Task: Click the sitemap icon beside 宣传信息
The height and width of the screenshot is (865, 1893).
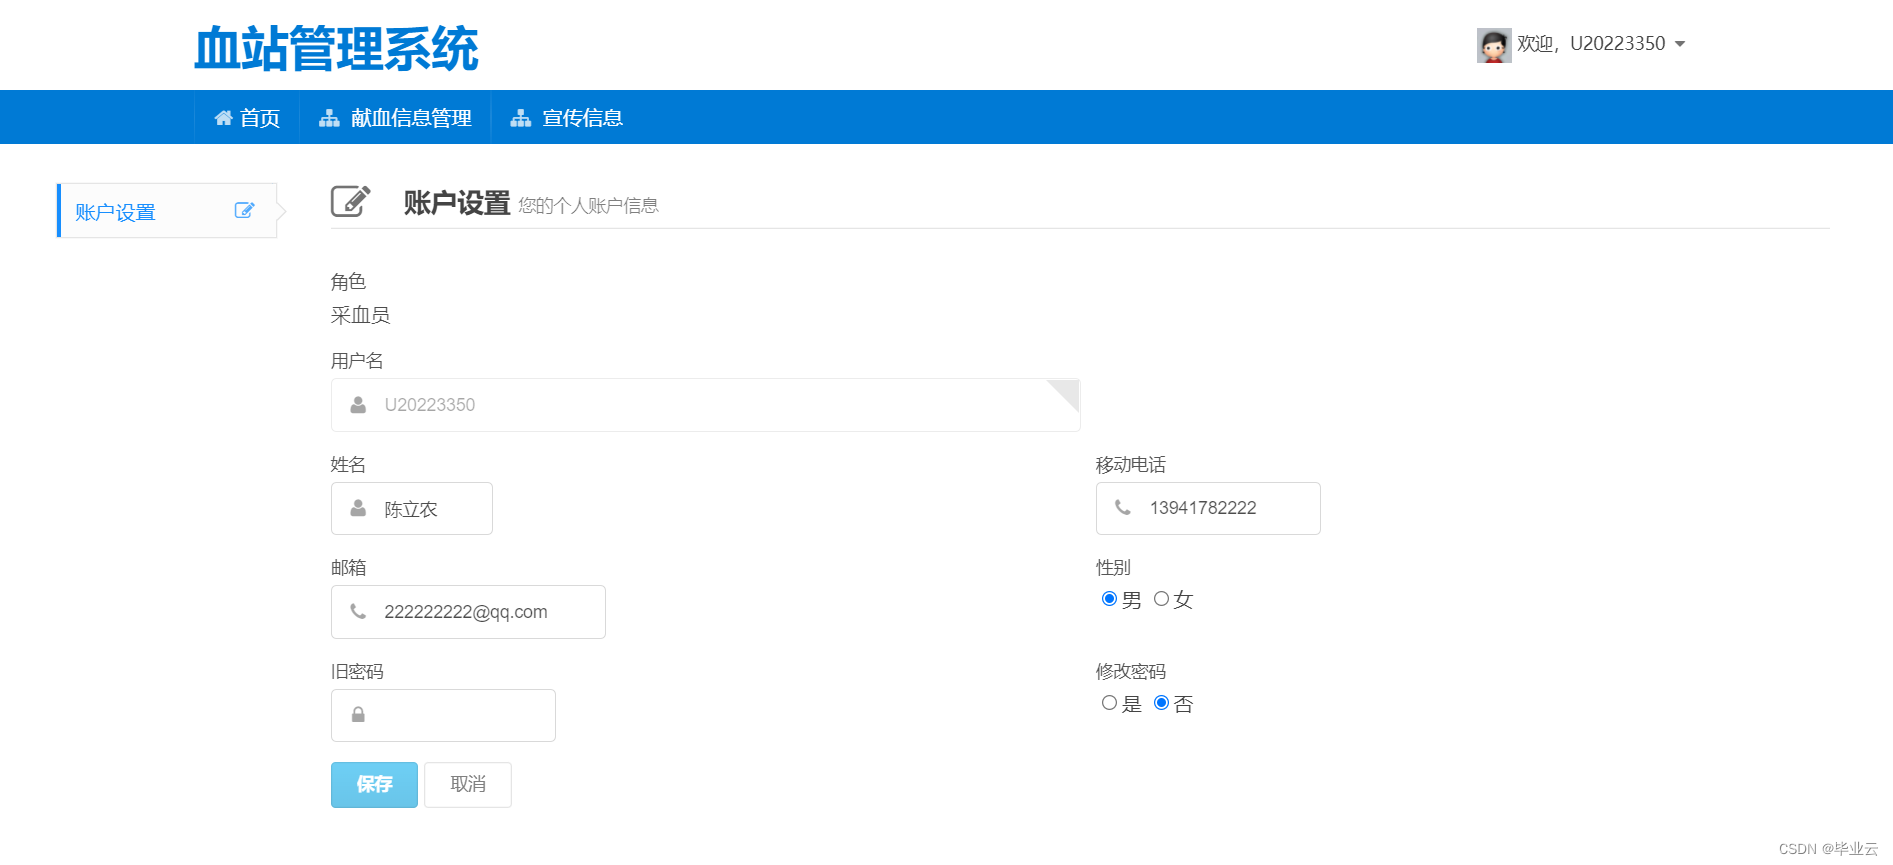Action: (520, 118)
